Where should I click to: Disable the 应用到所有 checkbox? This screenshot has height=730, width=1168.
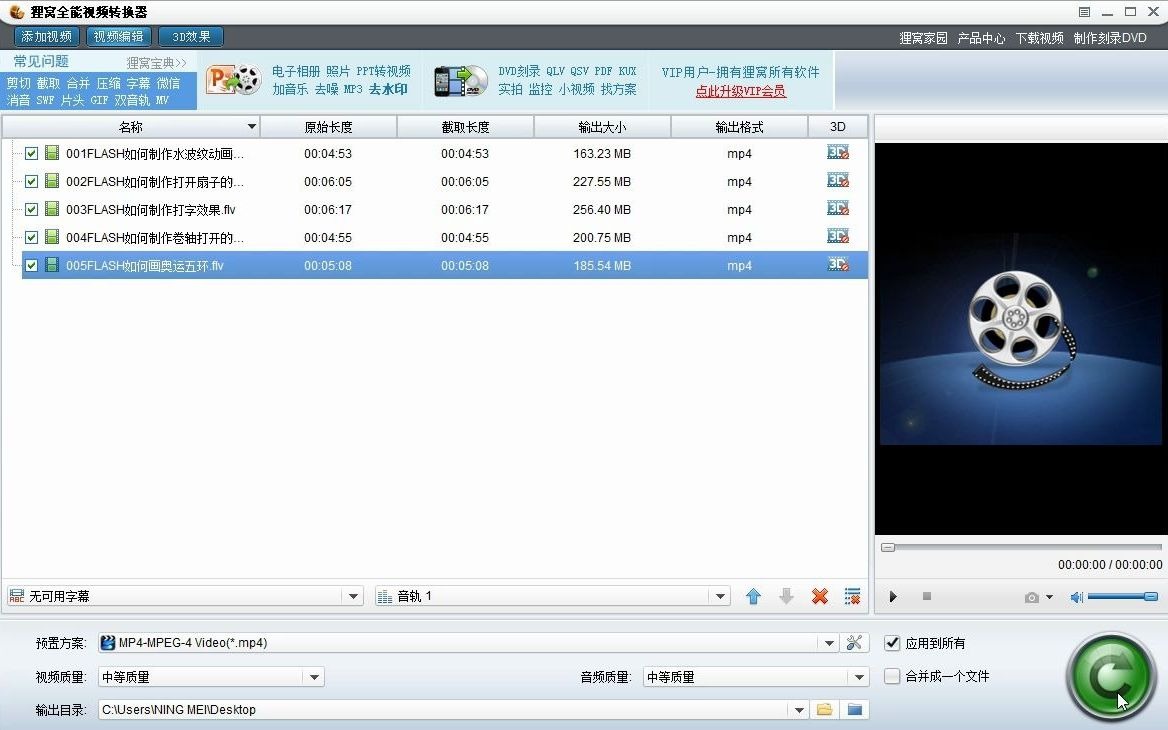[x=891, y=644]
